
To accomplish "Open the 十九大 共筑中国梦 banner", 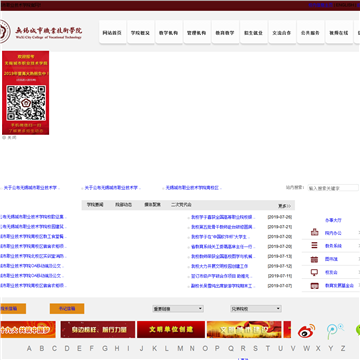I will [x=28, y=329].
